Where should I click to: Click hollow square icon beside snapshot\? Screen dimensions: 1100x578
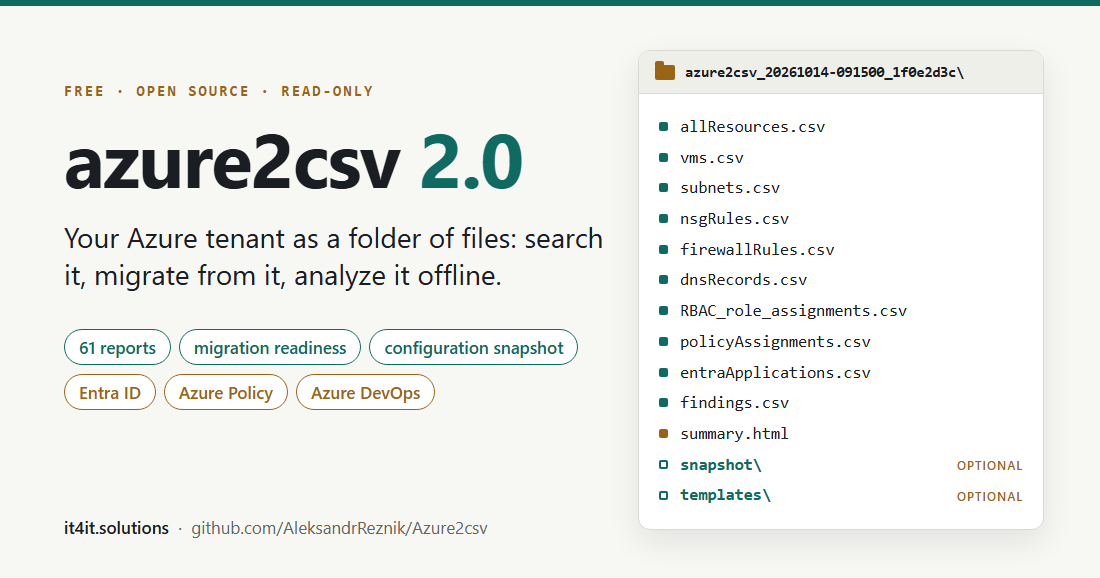click(664, 464)
